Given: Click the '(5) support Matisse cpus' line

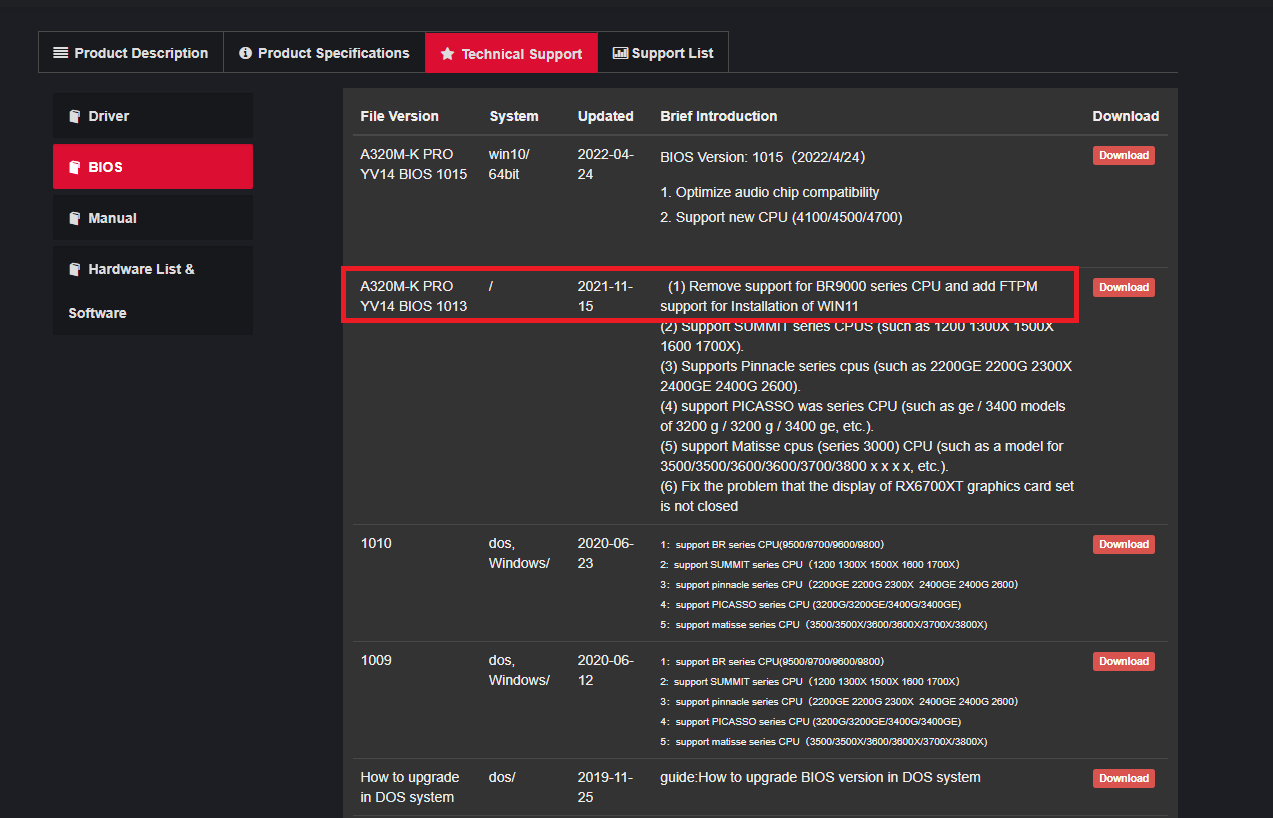Looking at the screenshot, I should (x=862, y=456).
